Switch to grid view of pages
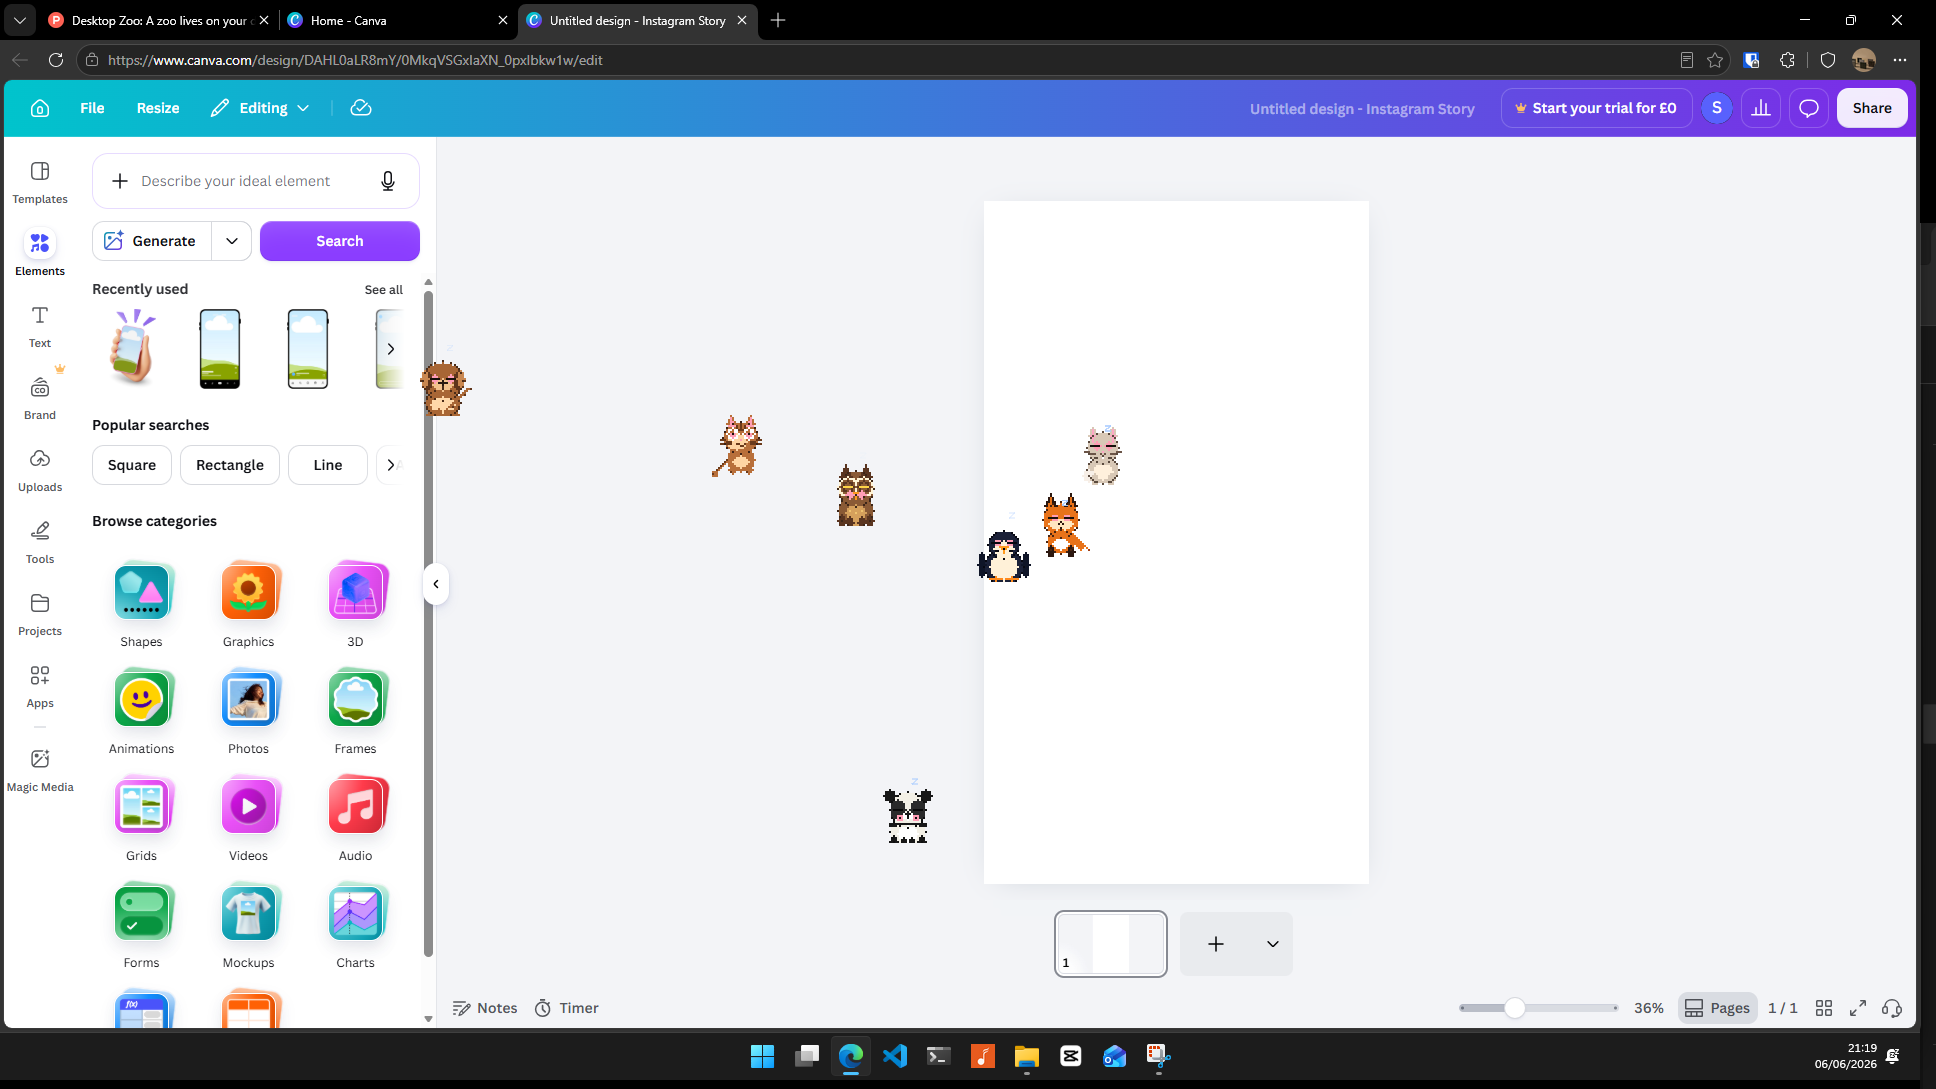The width and height of the screenshot is (1936, 1089). [x=1824, y=1008]
